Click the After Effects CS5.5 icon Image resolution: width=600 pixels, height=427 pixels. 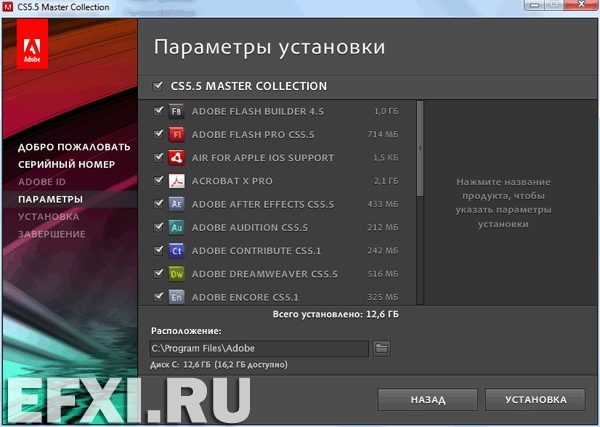[176, 204]
